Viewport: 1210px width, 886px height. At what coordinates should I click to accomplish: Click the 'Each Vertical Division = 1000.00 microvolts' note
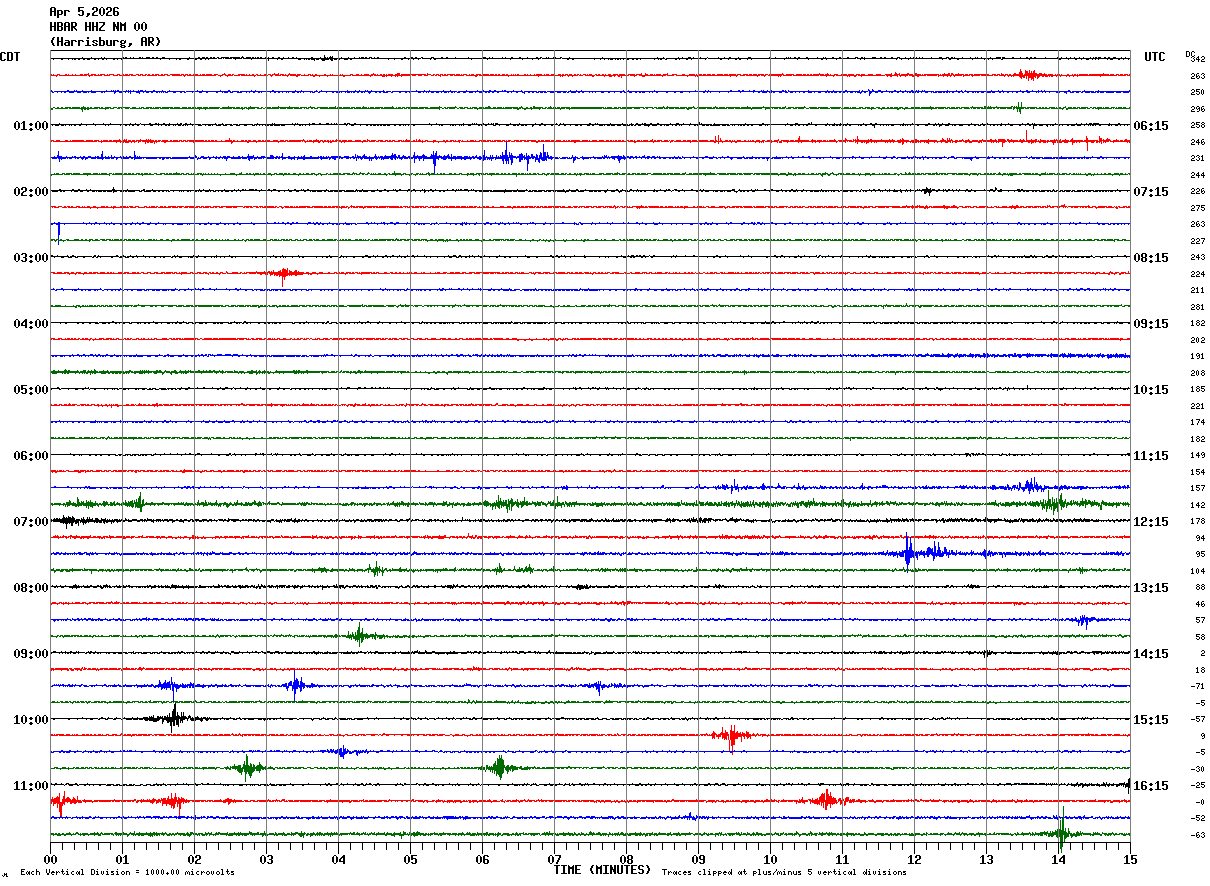click(128, 873)
